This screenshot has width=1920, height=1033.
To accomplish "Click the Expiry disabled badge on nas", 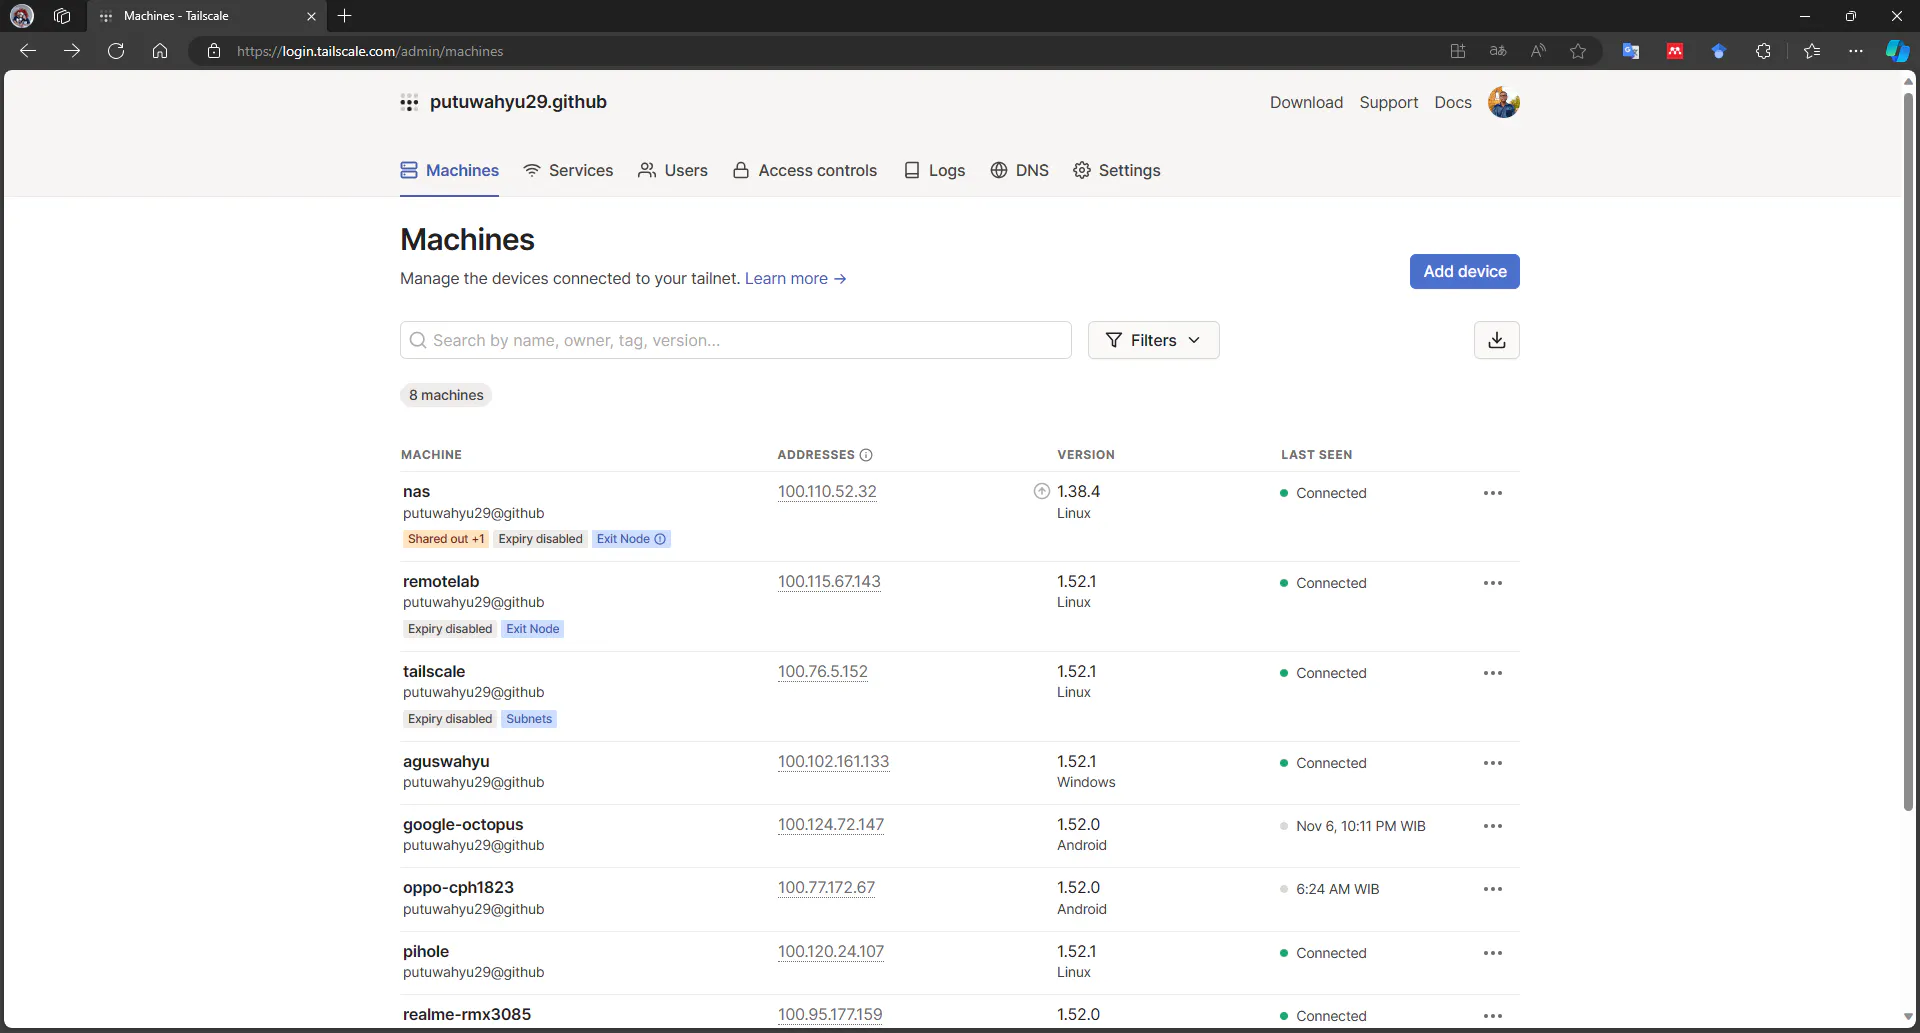I will [x=540, y=539].
